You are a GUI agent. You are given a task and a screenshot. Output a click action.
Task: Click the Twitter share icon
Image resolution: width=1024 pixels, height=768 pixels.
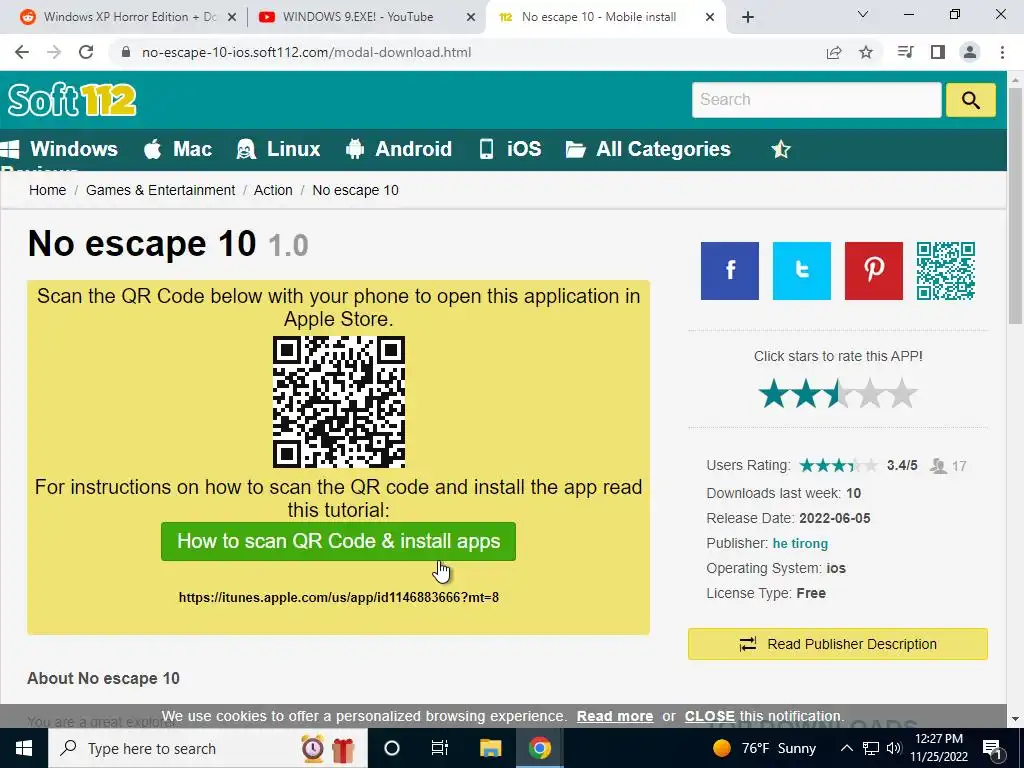[801, 271]
